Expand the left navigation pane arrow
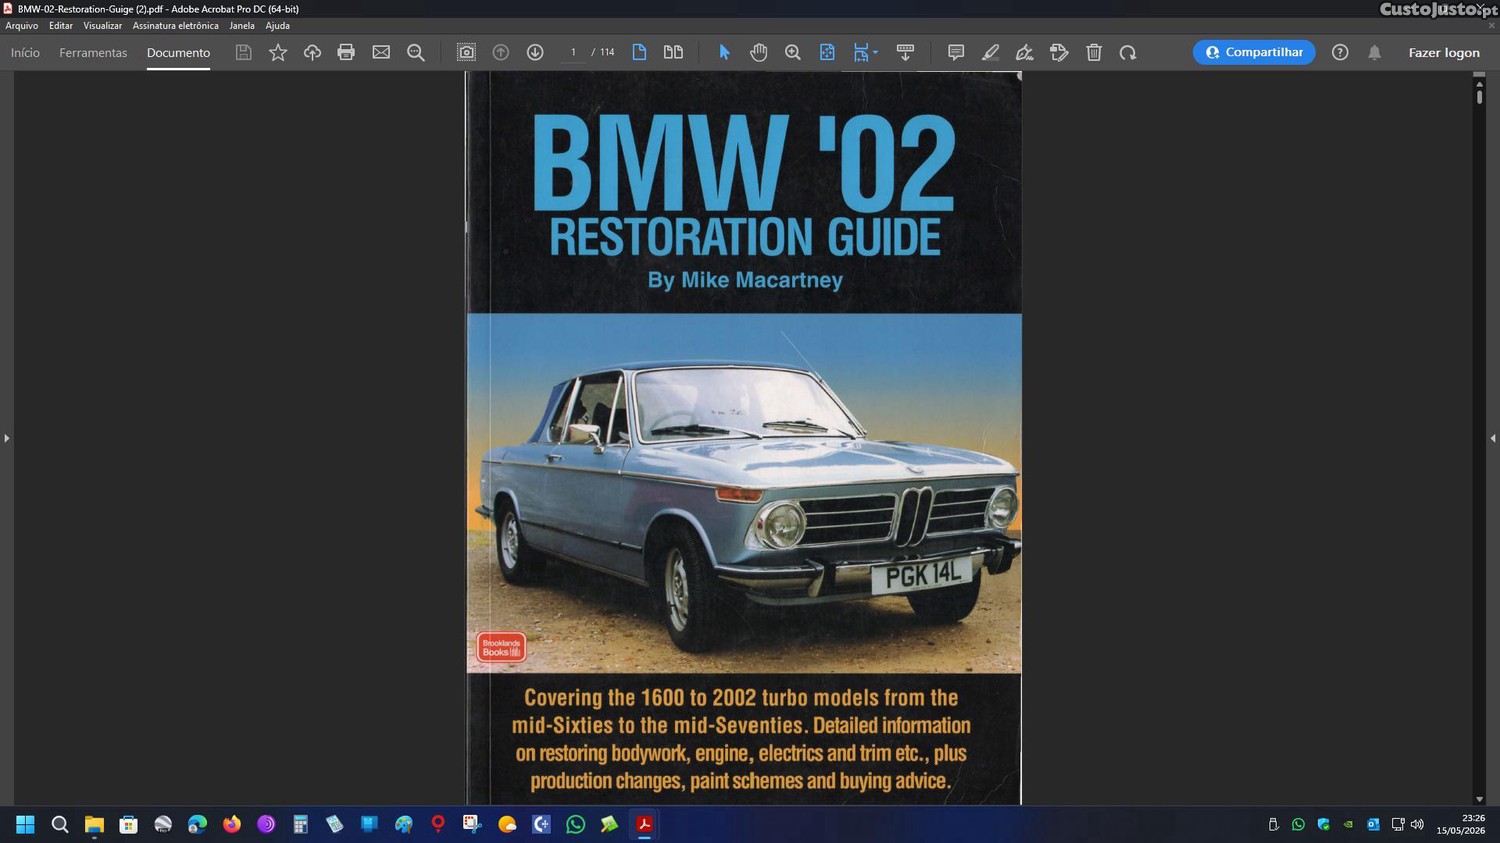 coord(6,438)
